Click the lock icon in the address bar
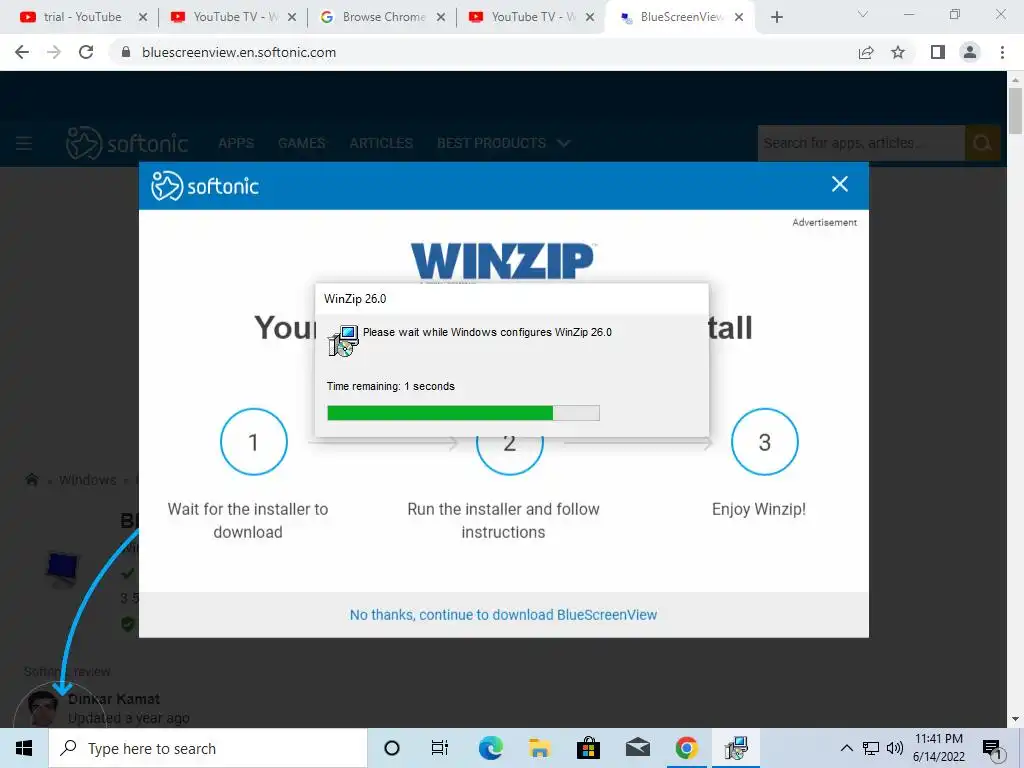Viewport: 1024px width, 768px height. pos(126,52)
